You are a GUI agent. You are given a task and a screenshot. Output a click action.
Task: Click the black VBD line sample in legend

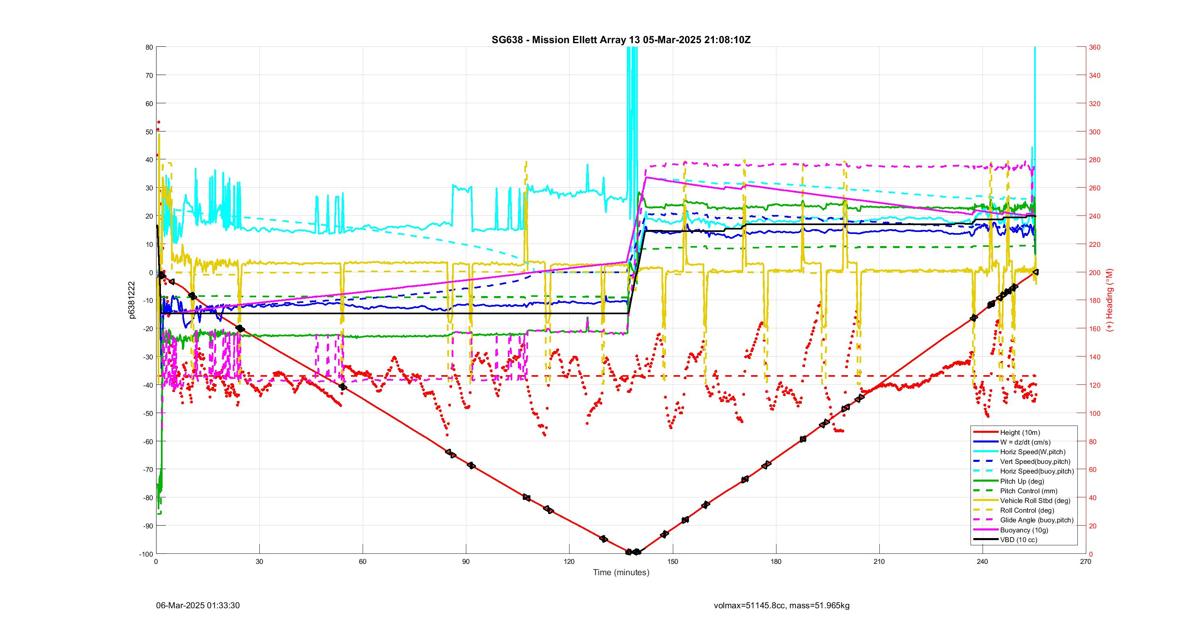(984, 538)
